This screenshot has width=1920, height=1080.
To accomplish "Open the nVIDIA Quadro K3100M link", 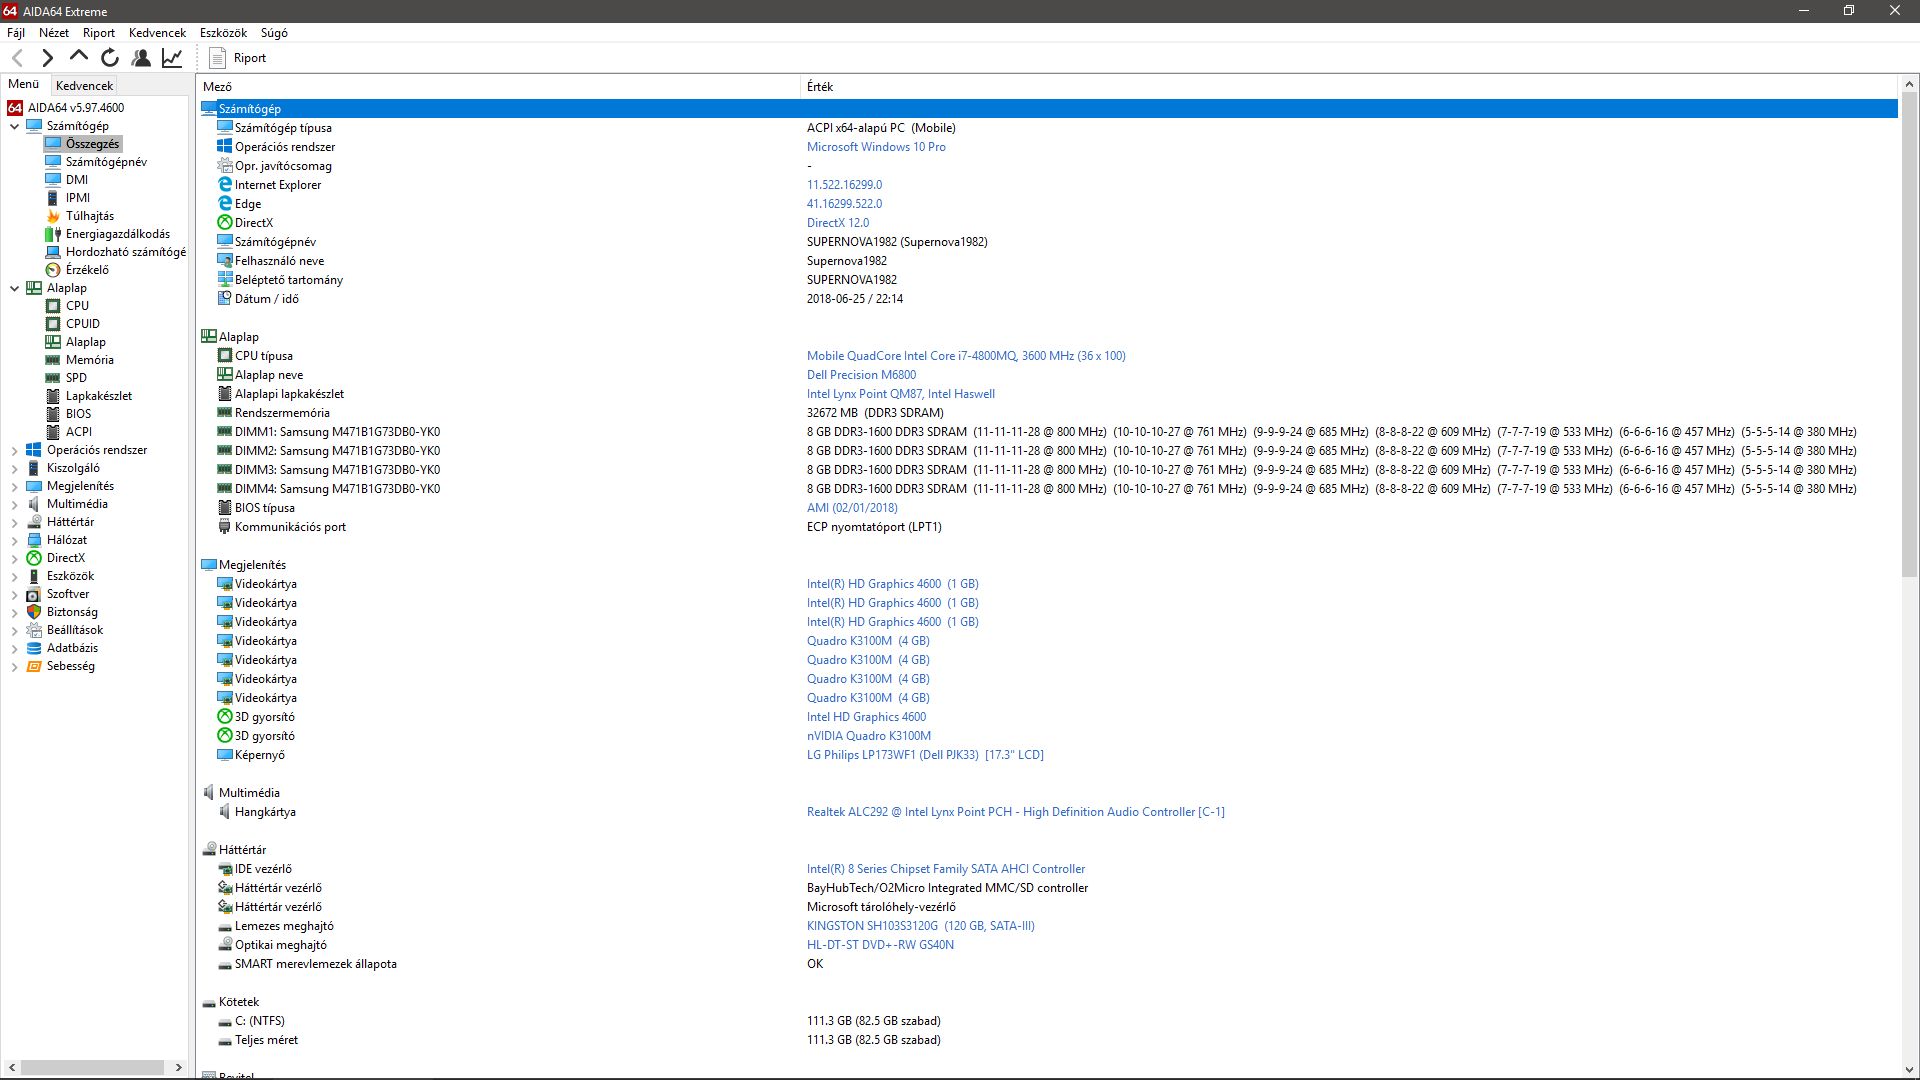I will (x=869, y=736).
